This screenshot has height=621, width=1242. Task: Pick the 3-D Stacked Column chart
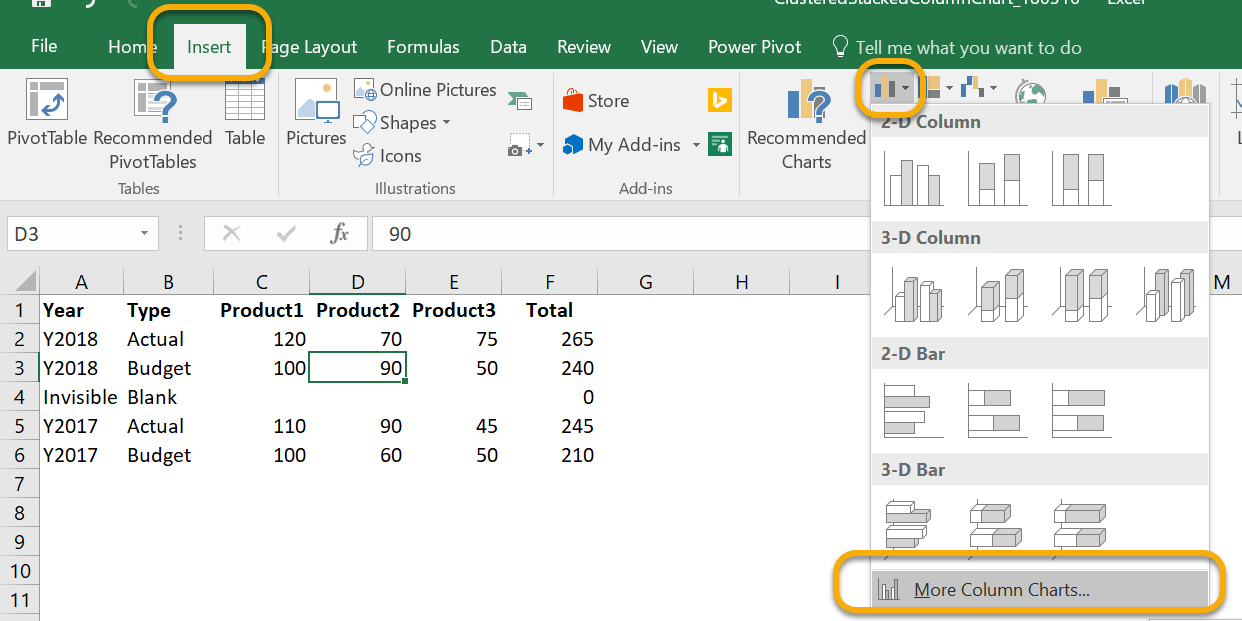998,295
